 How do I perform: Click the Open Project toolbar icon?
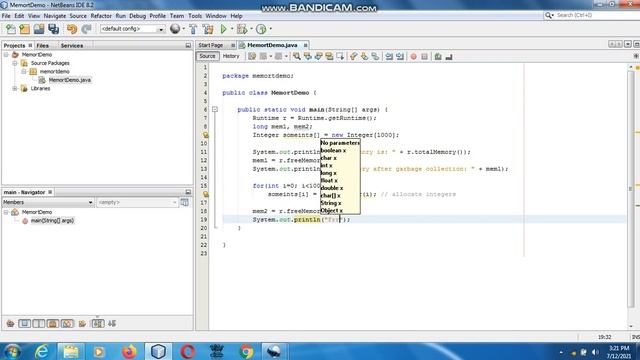[x=39, y=29]
